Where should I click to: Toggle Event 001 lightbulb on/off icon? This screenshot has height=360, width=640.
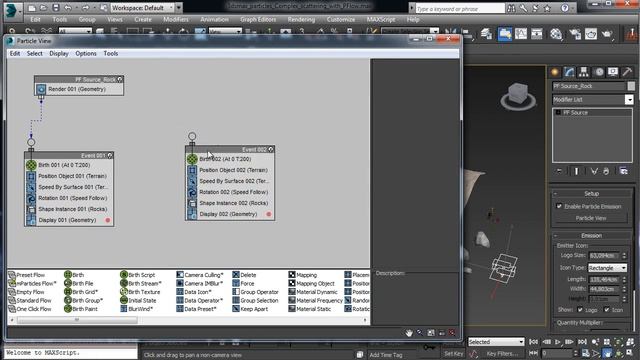pyautogui.click(x=110, y=156)
